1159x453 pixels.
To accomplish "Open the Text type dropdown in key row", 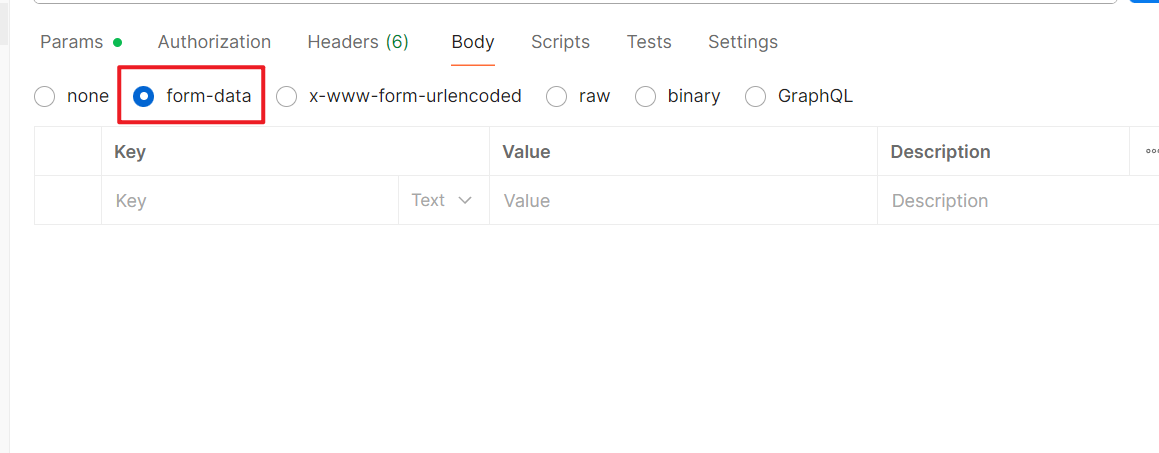I will click(x=442, y=200).
